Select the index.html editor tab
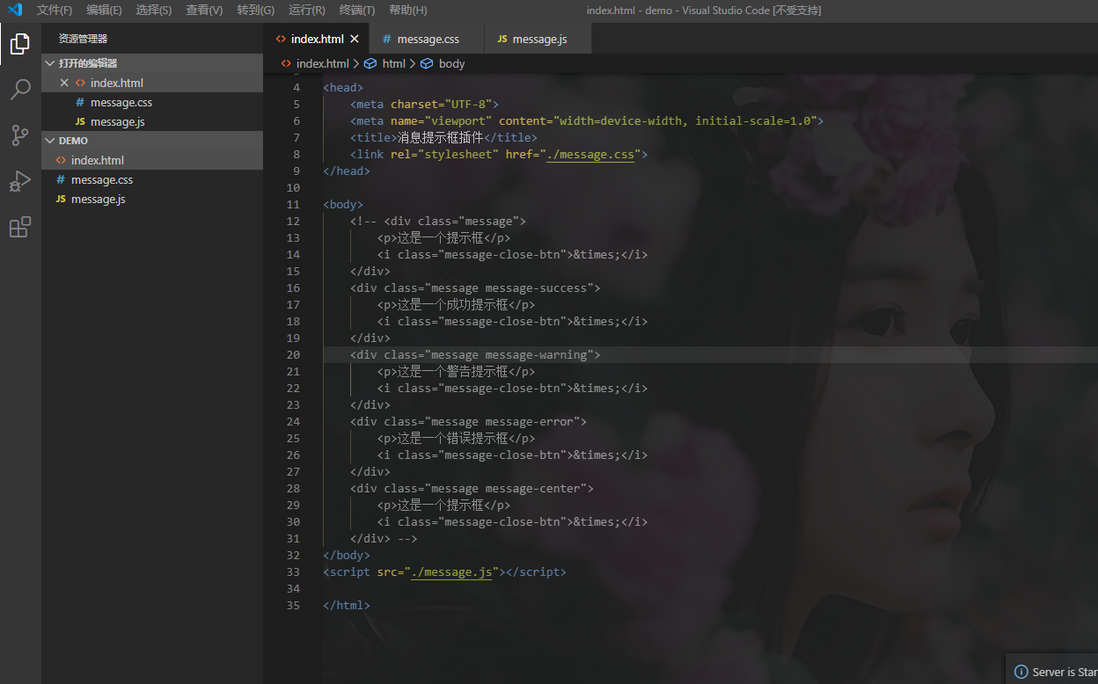 [317, 39]
